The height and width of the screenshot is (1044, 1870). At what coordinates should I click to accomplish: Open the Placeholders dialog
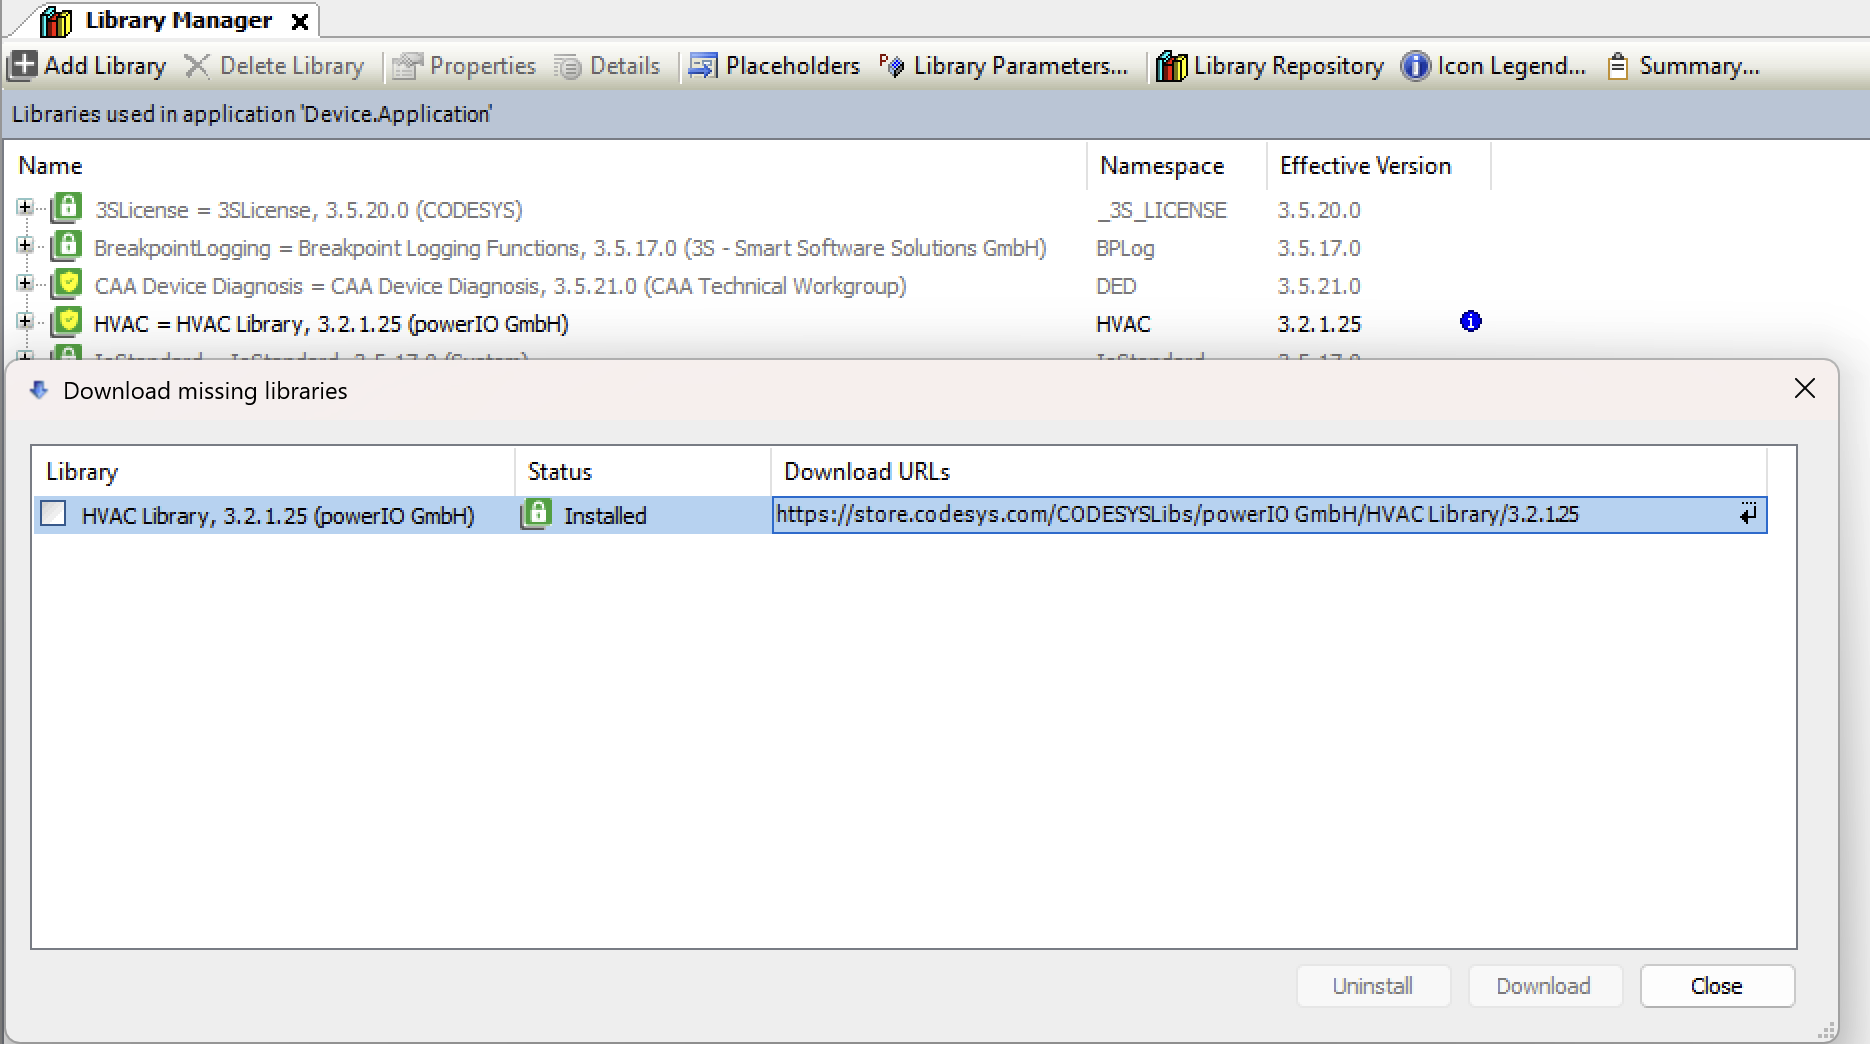pyautogui.click(x=774, y=66)
